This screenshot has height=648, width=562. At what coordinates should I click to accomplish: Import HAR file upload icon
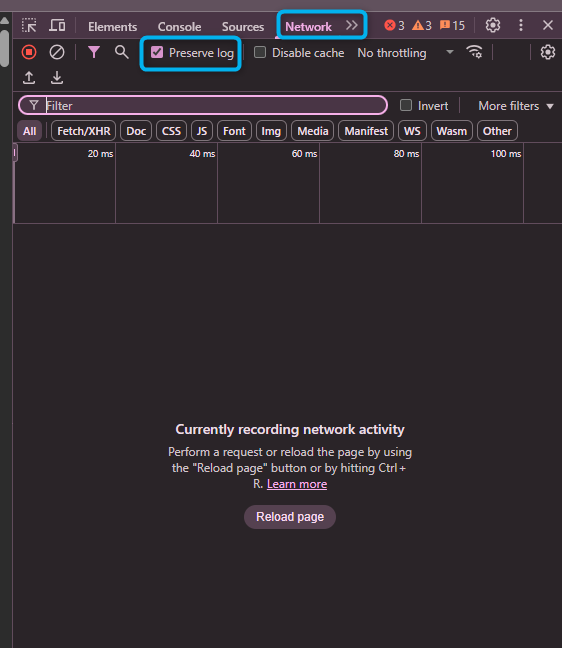pos(29,78)
